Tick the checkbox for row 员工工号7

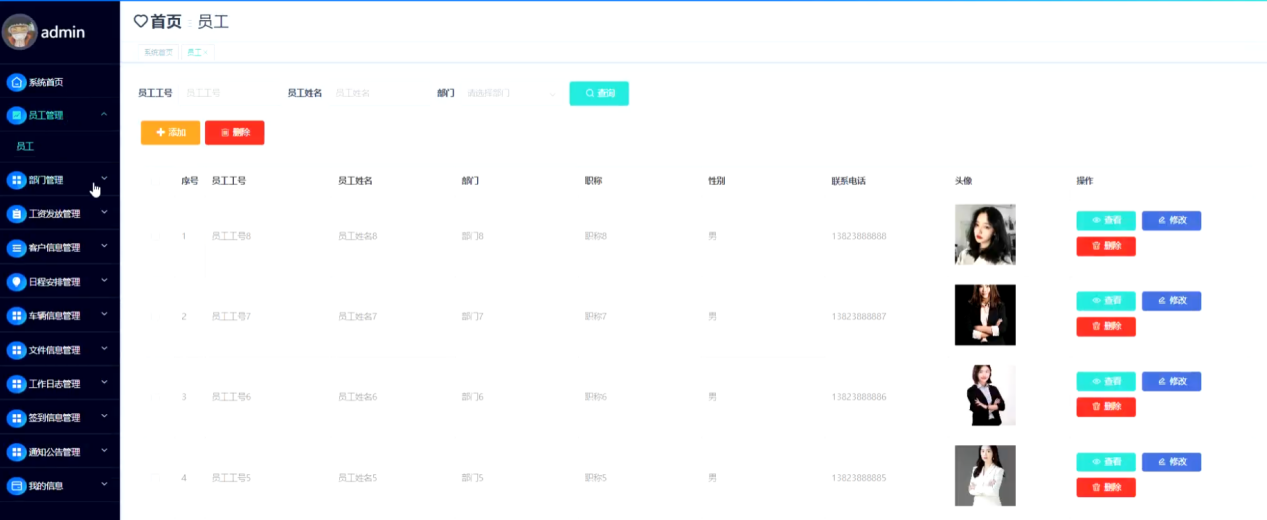(155, 316)
